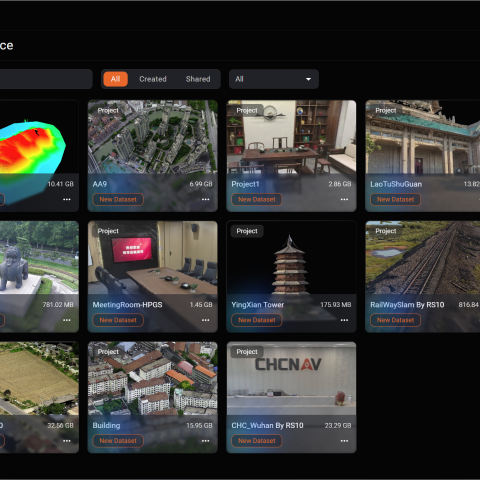Open more options for CHC_Wuhan By RS10

click(344, 441)
